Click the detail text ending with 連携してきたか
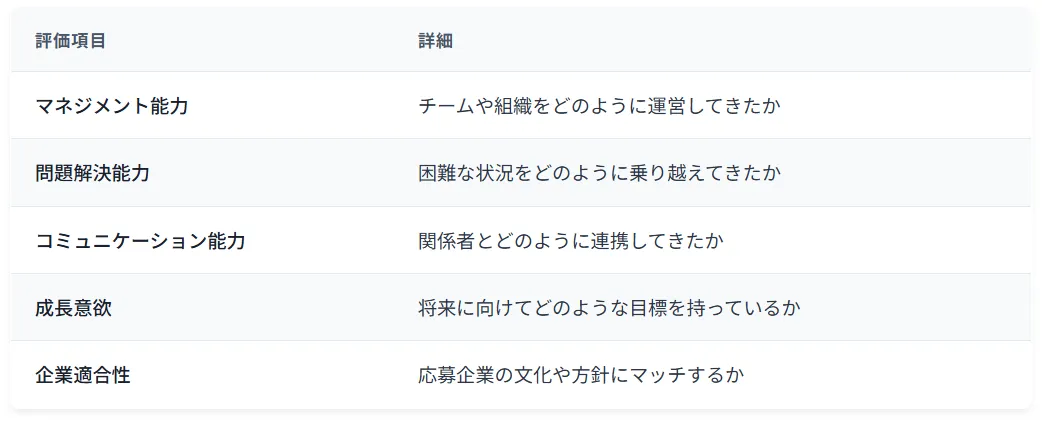The height and width of the screenshot is (423, 1042). [570, 241]
